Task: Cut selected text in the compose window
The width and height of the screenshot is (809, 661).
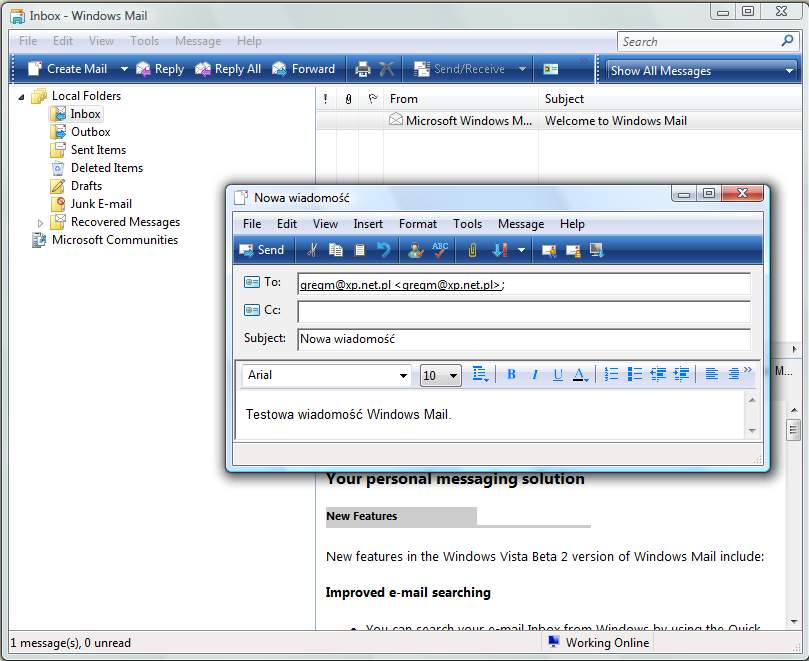Action: click(x=312, y=250)
